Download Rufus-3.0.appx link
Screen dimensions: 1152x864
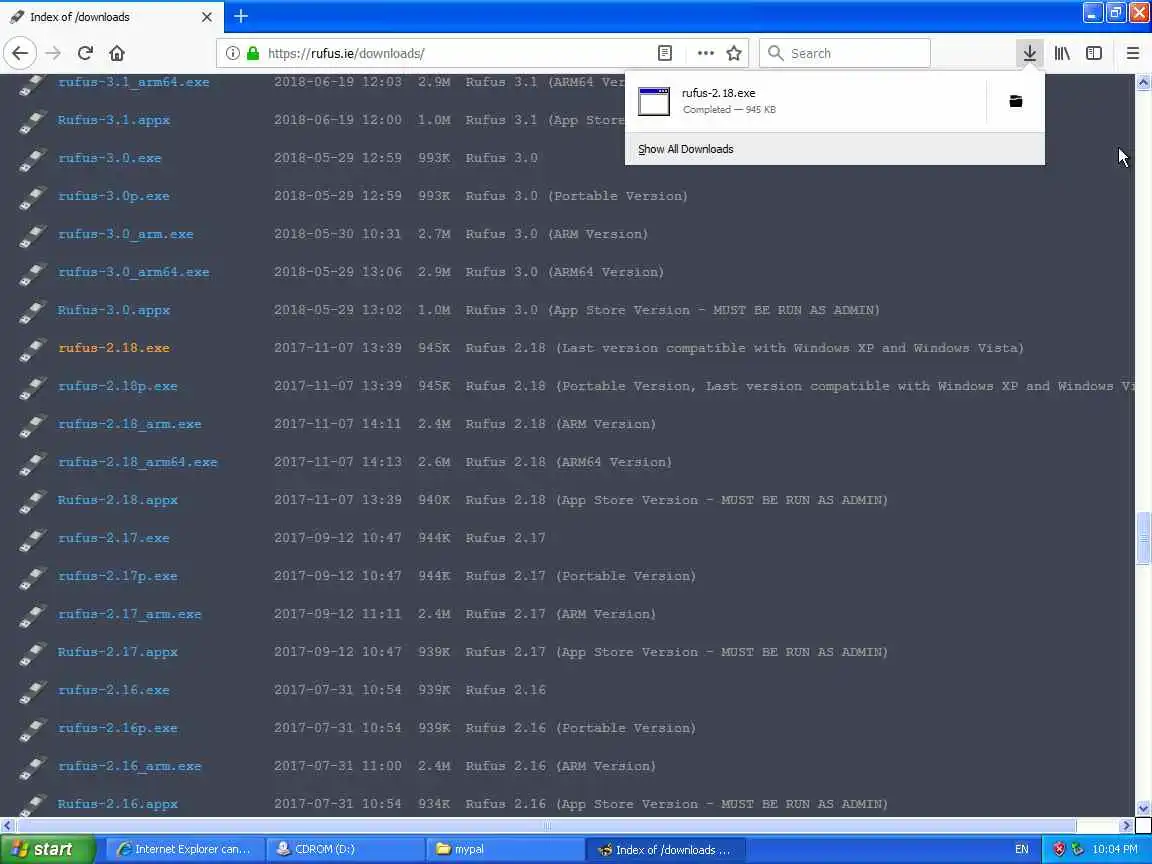point(114,310)
